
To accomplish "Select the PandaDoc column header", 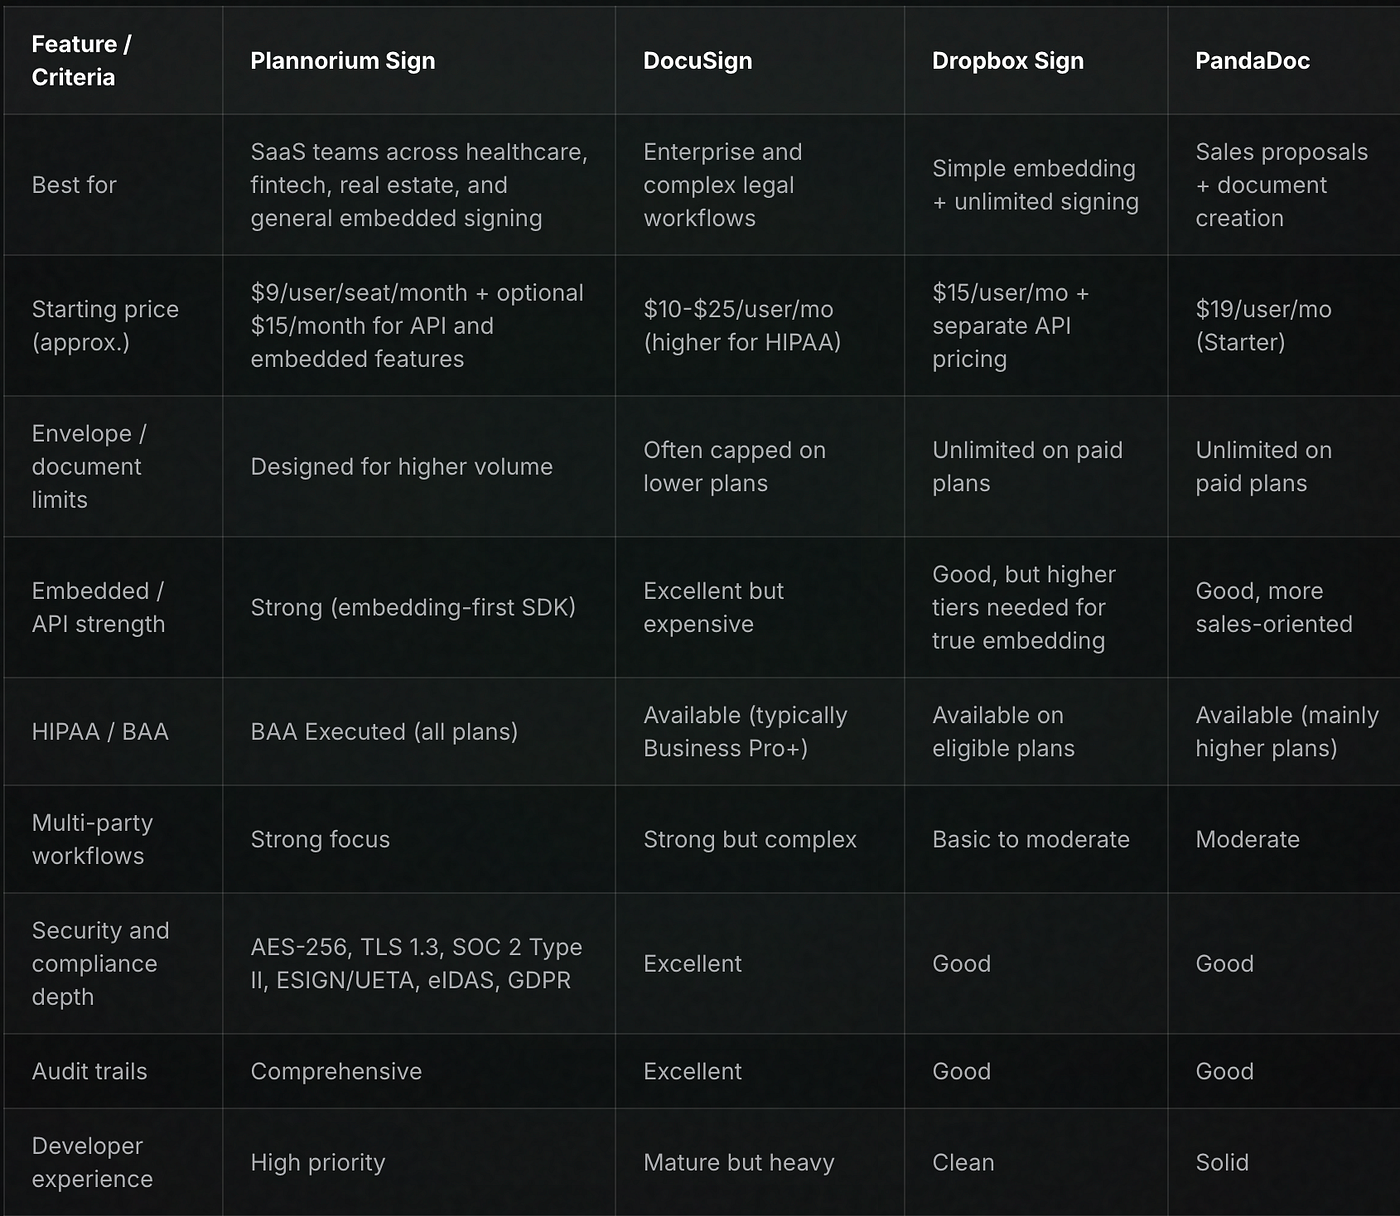I will [x=1252, y=61].
